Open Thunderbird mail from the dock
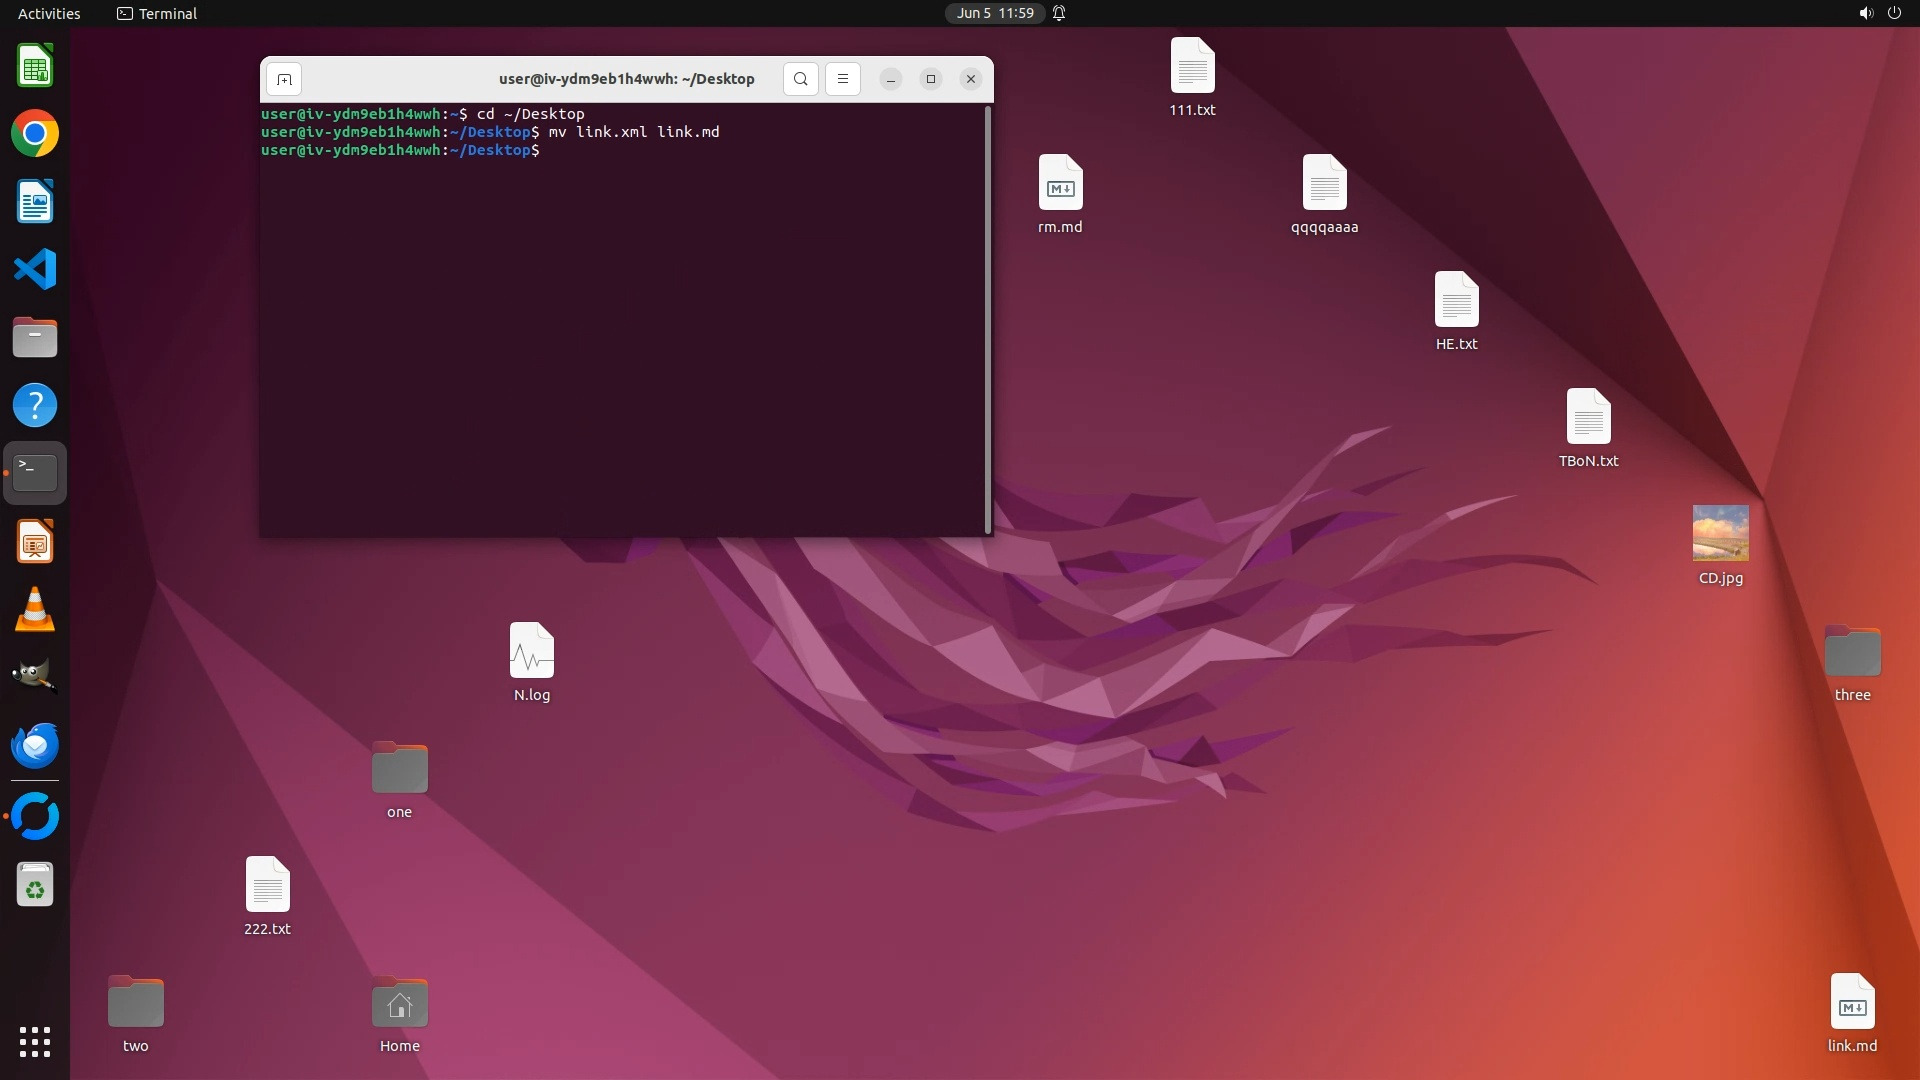Viewport: 1920px width, 1080px height. [x=35, y=745]
